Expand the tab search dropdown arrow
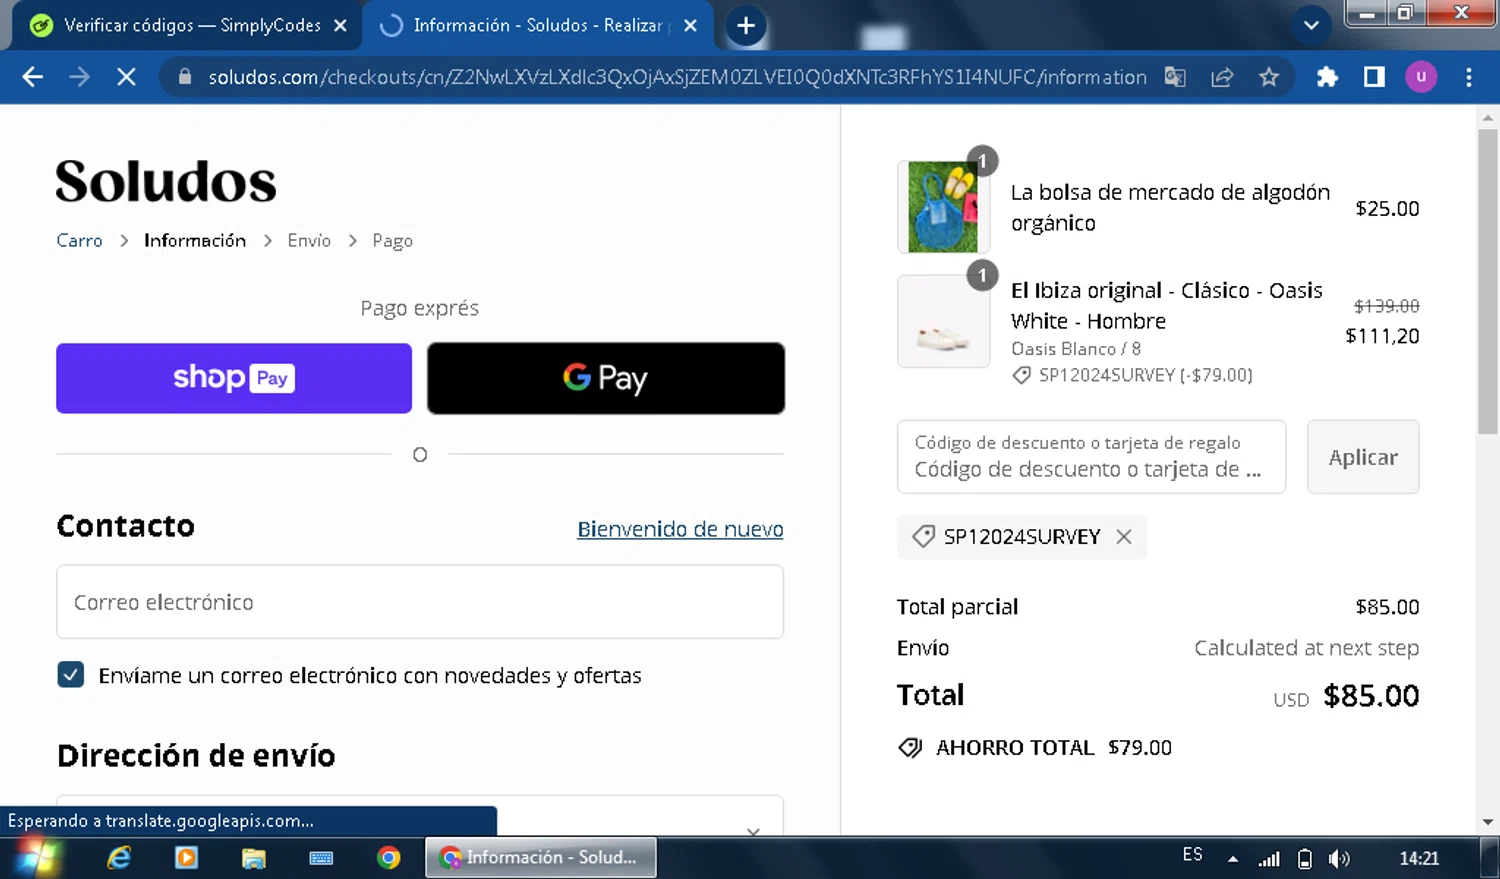Screen dimensions: 1500x879 tap(1311, 25)
